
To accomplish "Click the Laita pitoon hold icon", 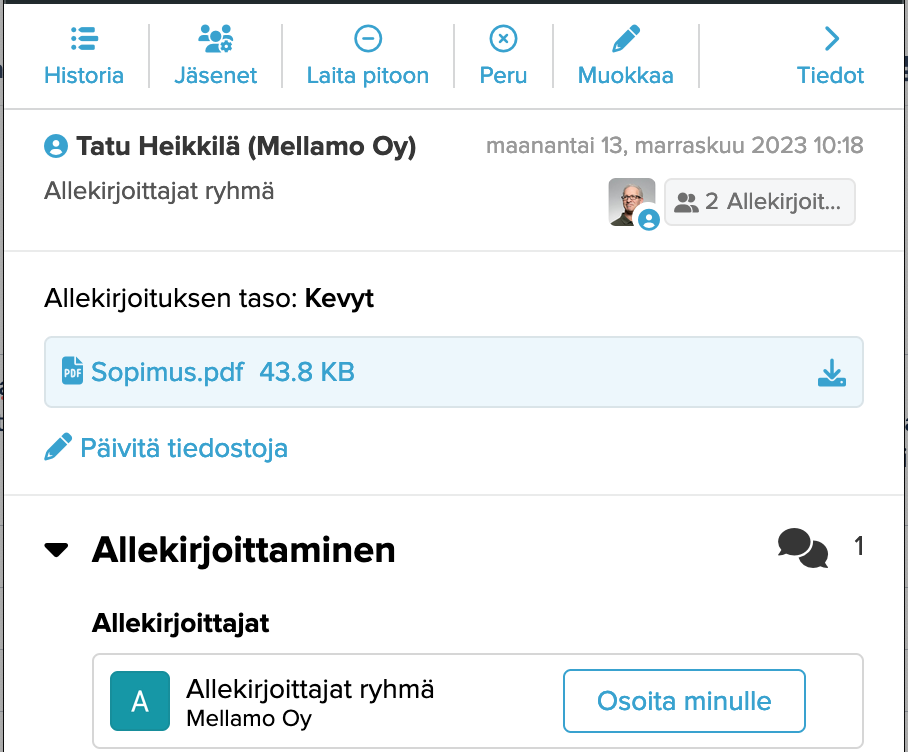I will (x=368, y=39).
